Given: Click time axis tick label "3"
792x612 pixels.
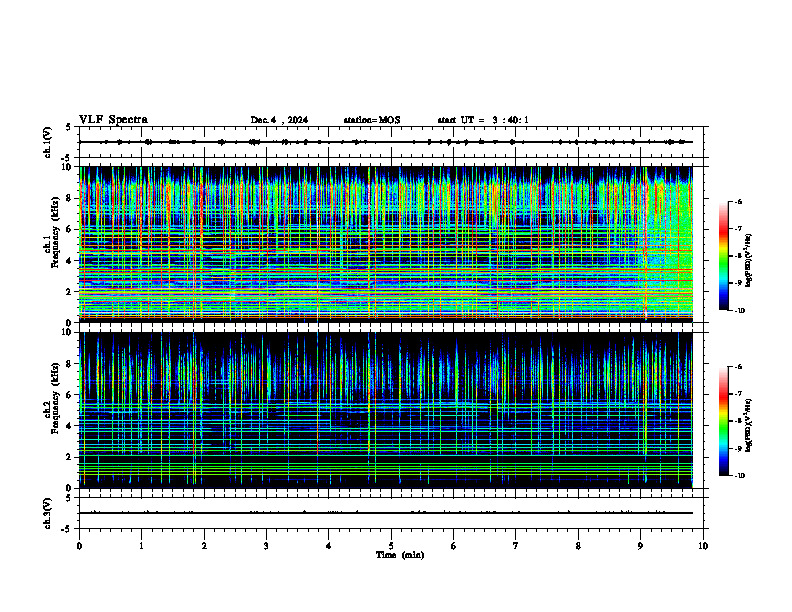Looking at the screenshot, I should pyautogui.click(x=266, y=546).
